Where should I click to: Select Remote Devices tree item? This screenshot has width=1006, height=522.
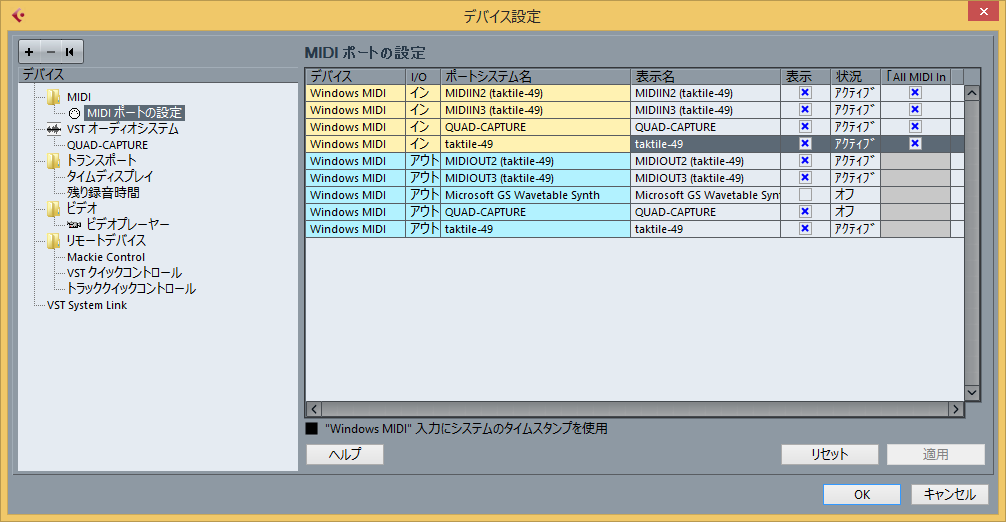[x=106, y=240]
